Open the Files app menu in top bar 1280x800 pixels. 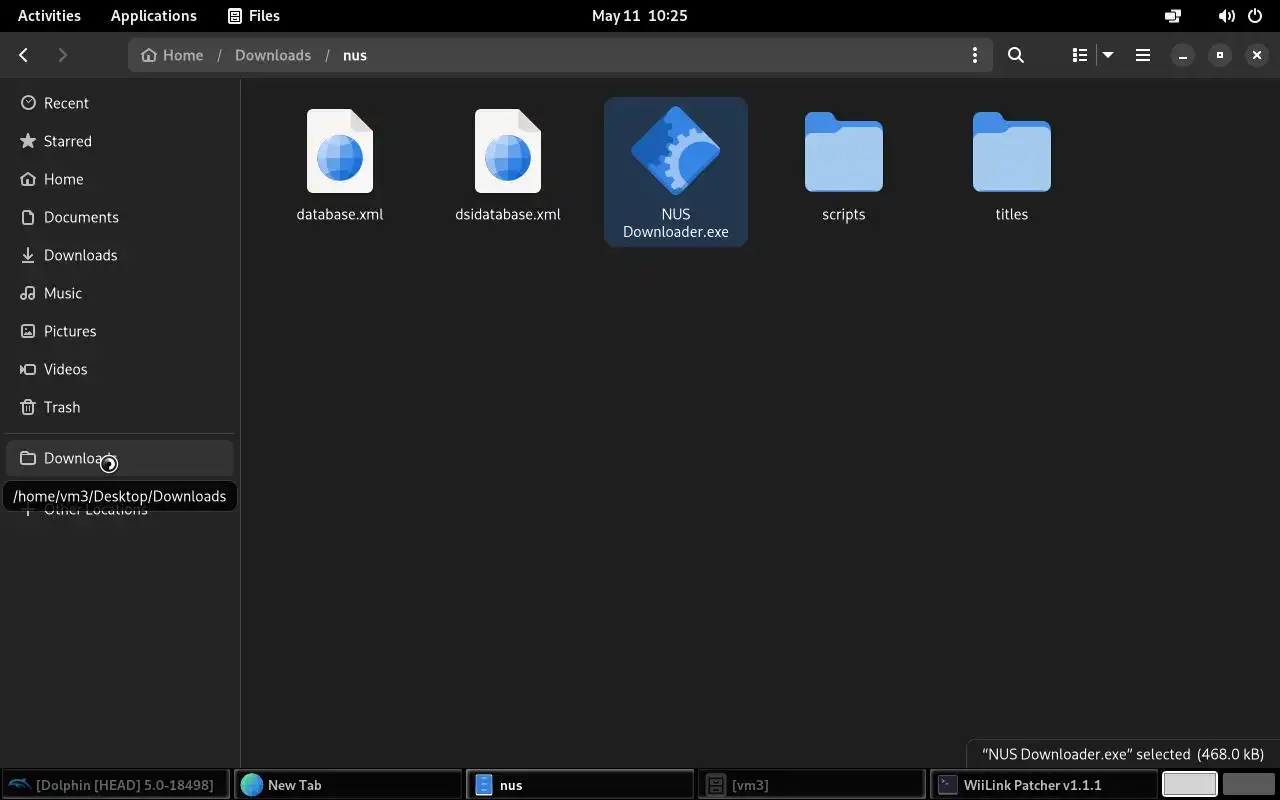coord(254,15)
